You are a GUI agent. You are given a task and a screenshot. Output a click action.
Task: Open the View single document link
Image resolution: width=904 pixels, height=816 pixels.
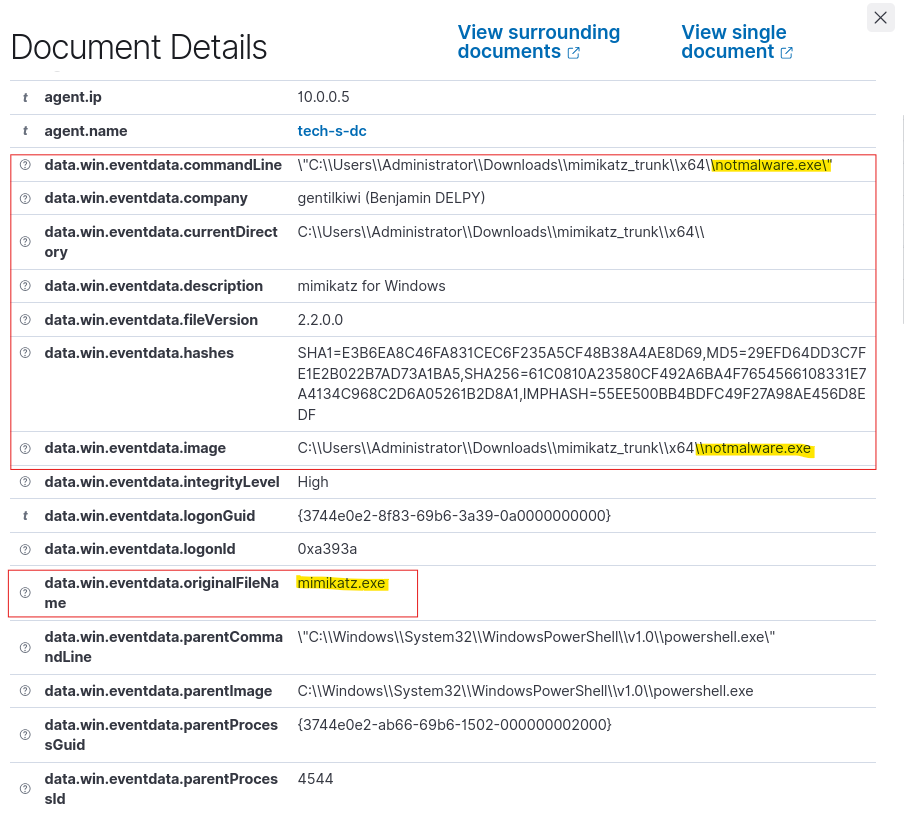coord(736,42)
